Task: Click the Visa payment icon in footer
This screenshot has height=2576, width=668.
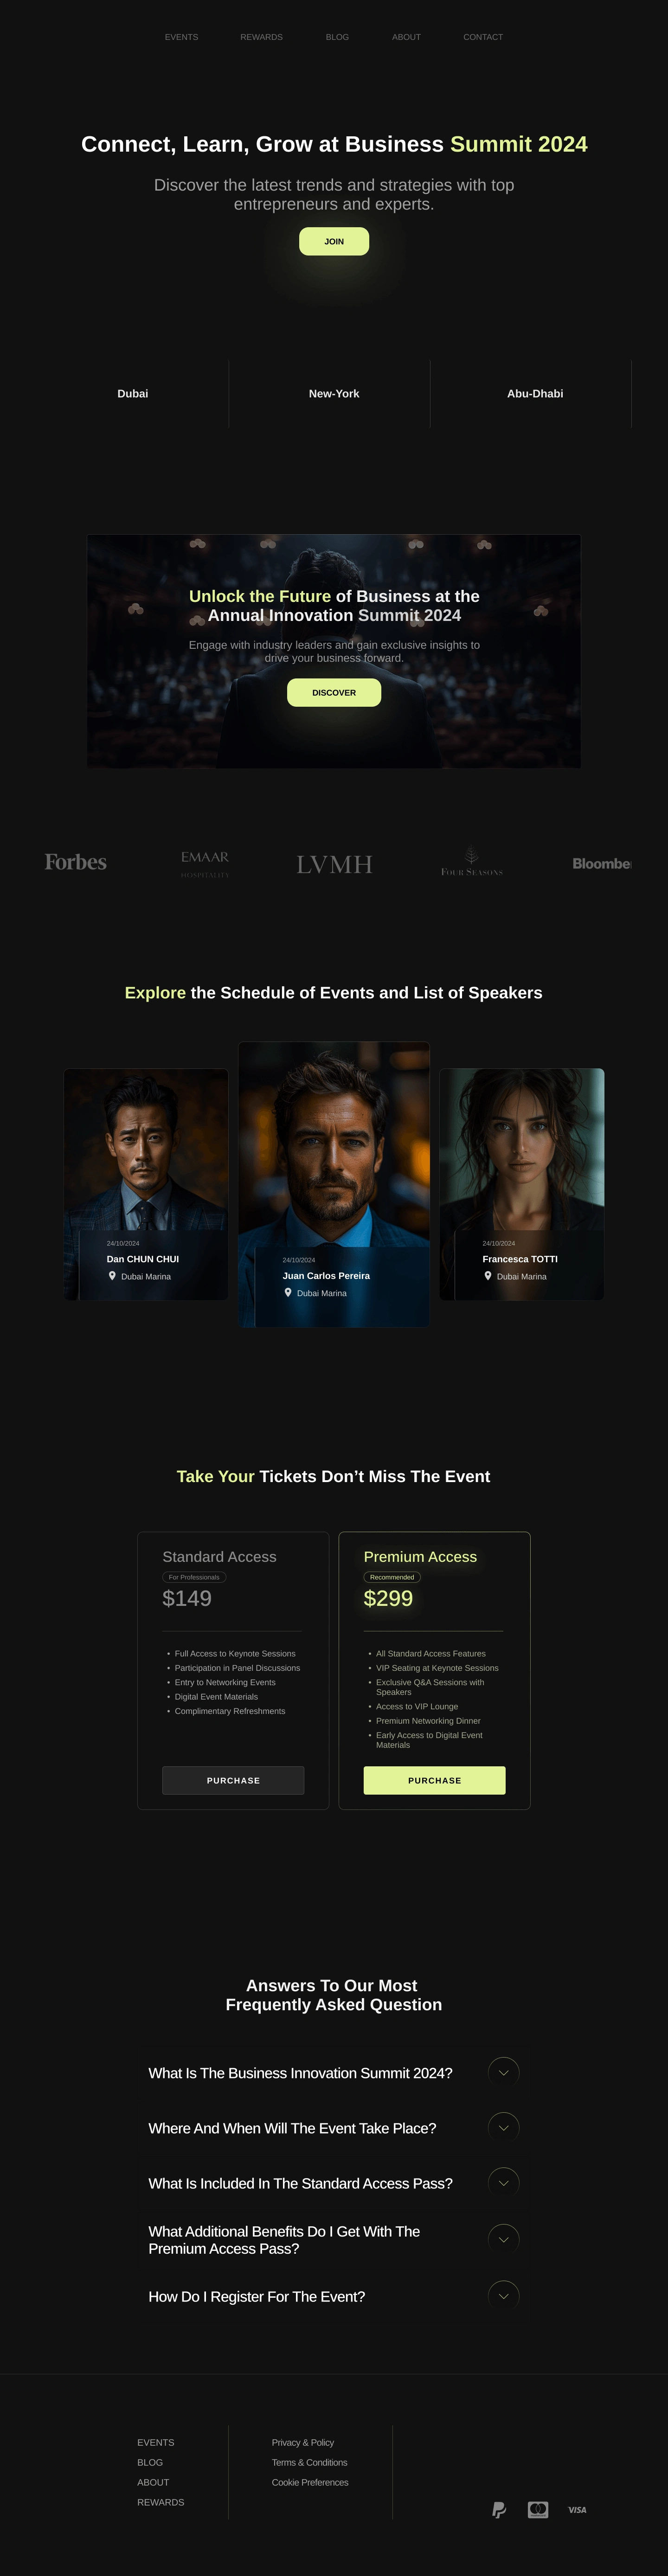Action: (577, 2509)
